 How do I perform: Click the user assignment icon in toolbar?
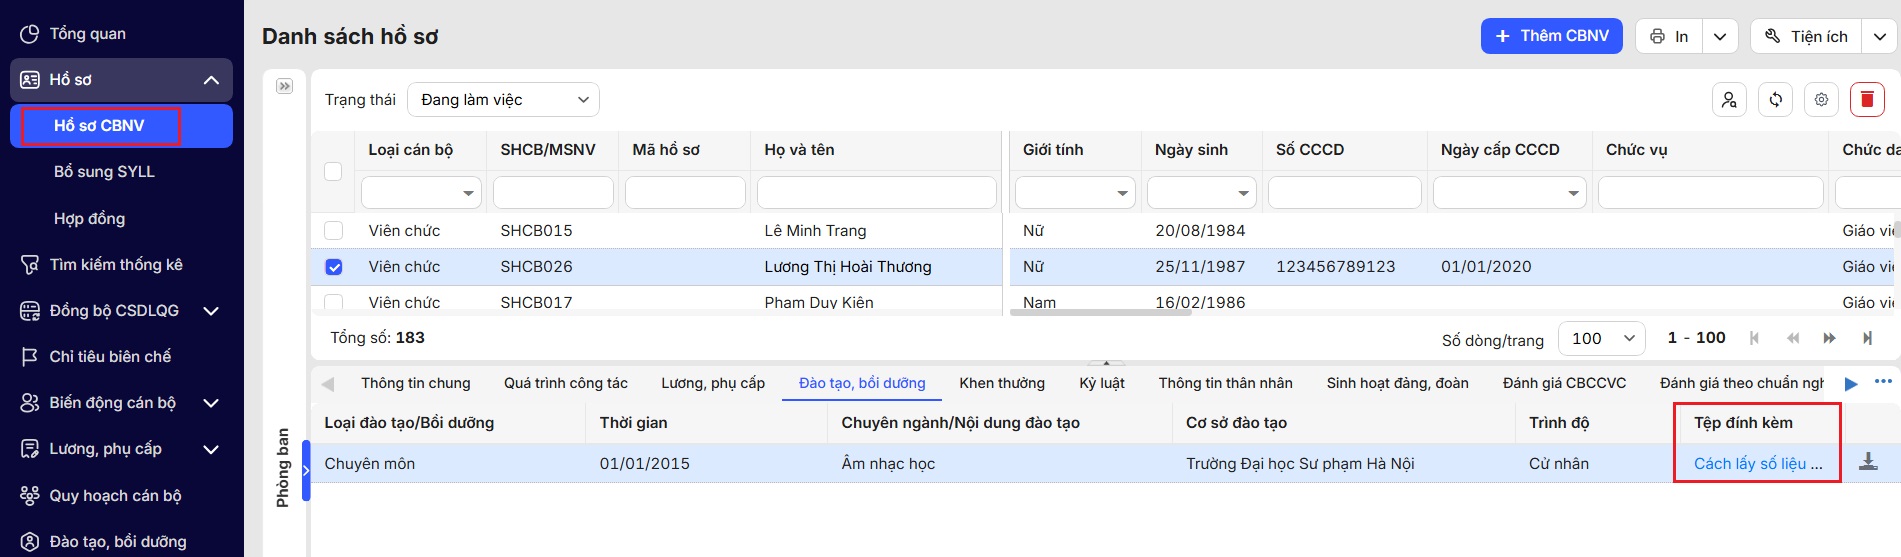pyautogui.click(x=1729, y=99)
